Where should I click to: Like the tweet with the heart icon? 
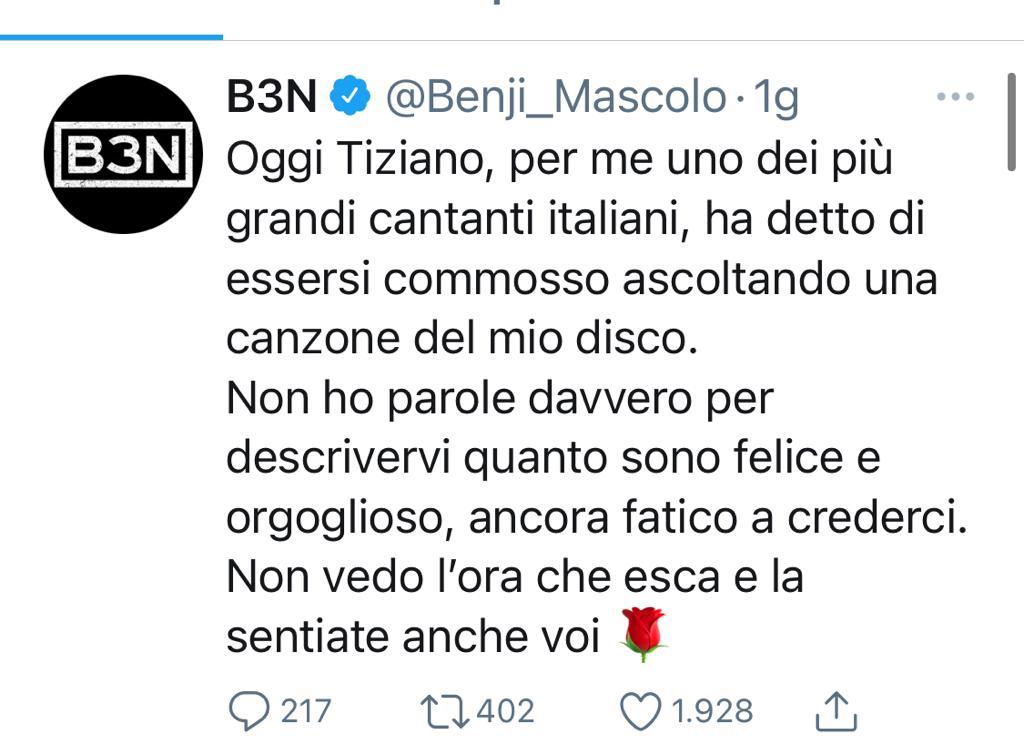click(x=642, y=711)
